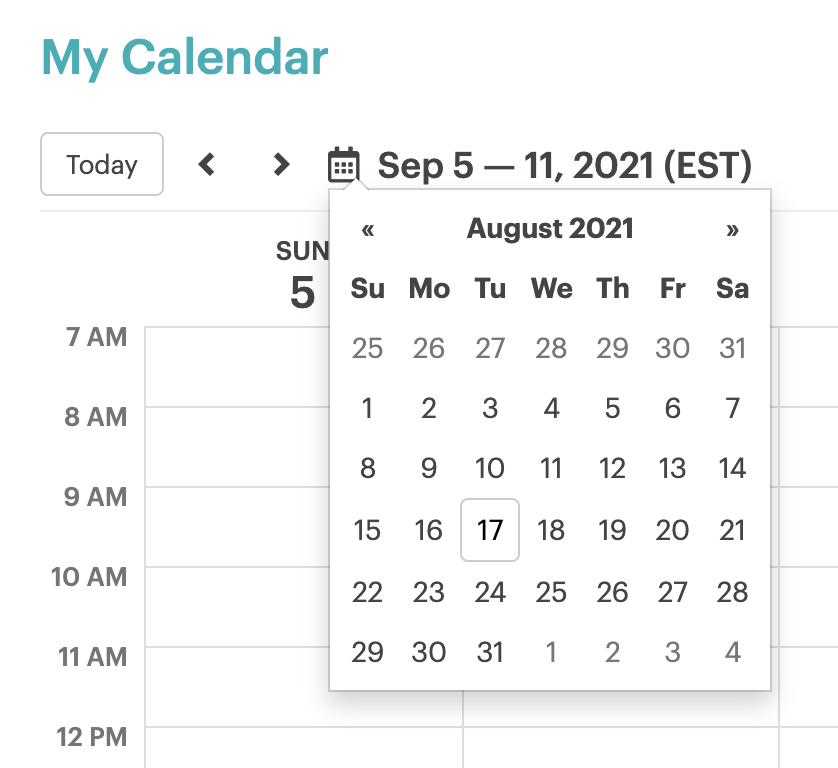This screenshot has width=838, height=768.
Task: Advance to next week with right chevron
Action: pos(281,165)
